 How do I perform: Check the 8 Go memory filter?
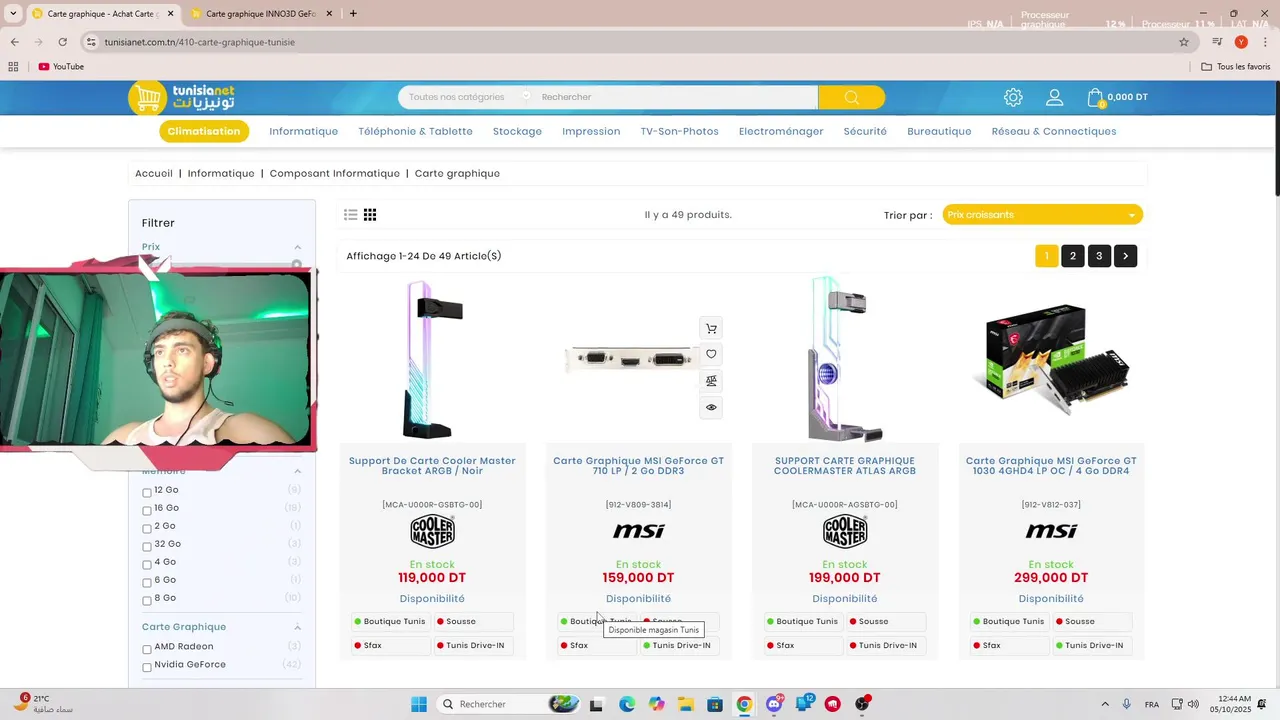(147, 600)
